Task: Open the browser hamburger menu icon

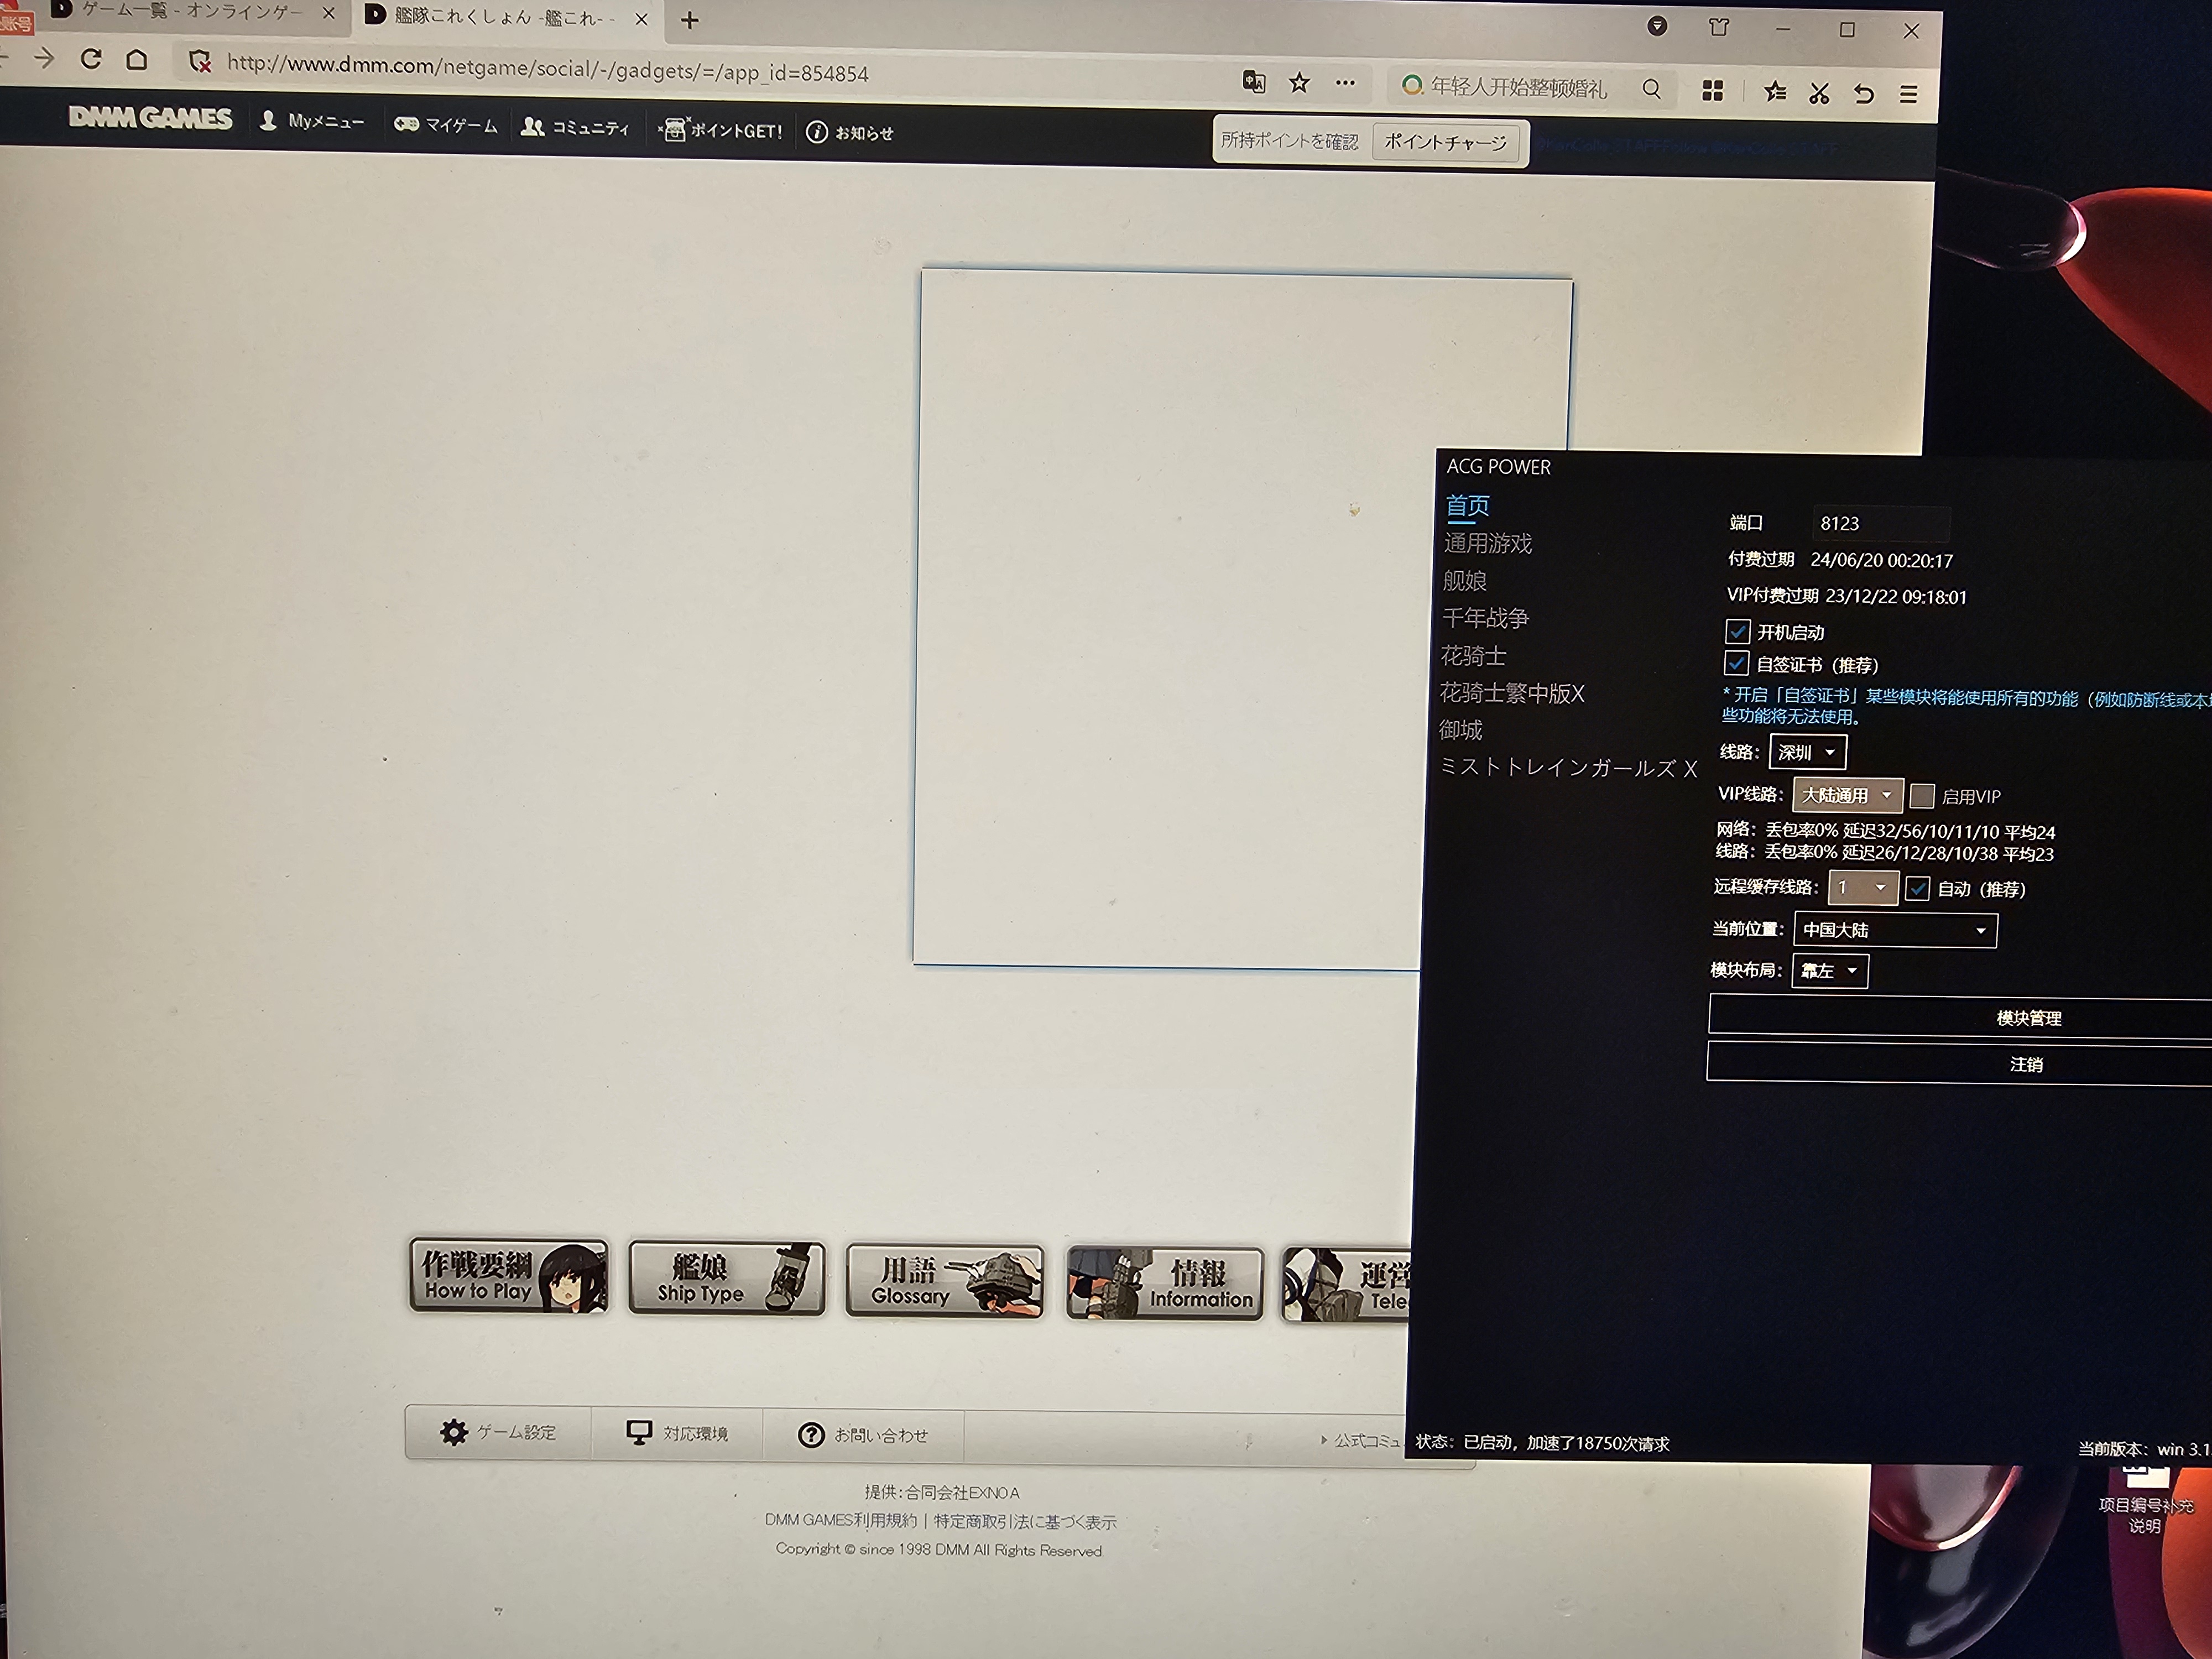Action: tap(1908, 95)
